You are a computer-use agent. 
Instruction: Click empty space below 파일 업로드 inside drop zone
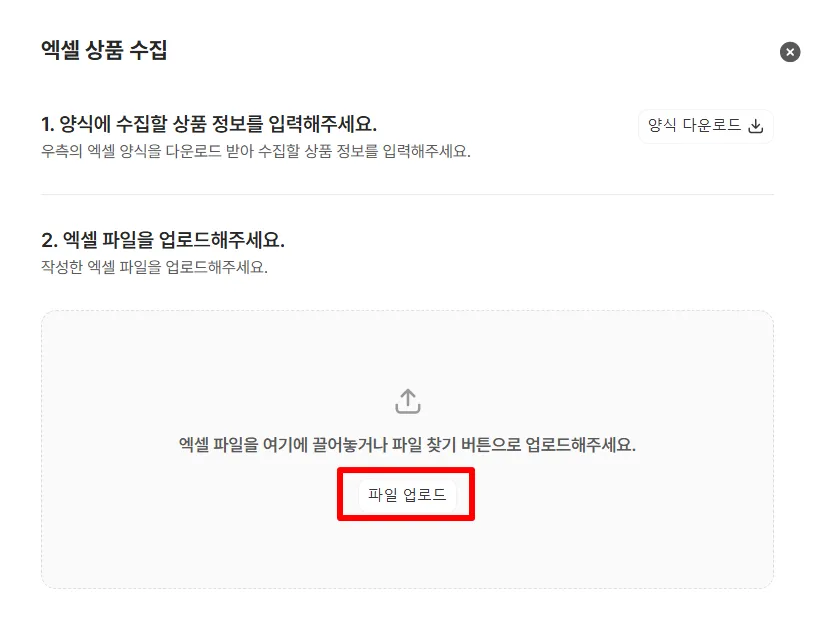[x=407, y=554]
